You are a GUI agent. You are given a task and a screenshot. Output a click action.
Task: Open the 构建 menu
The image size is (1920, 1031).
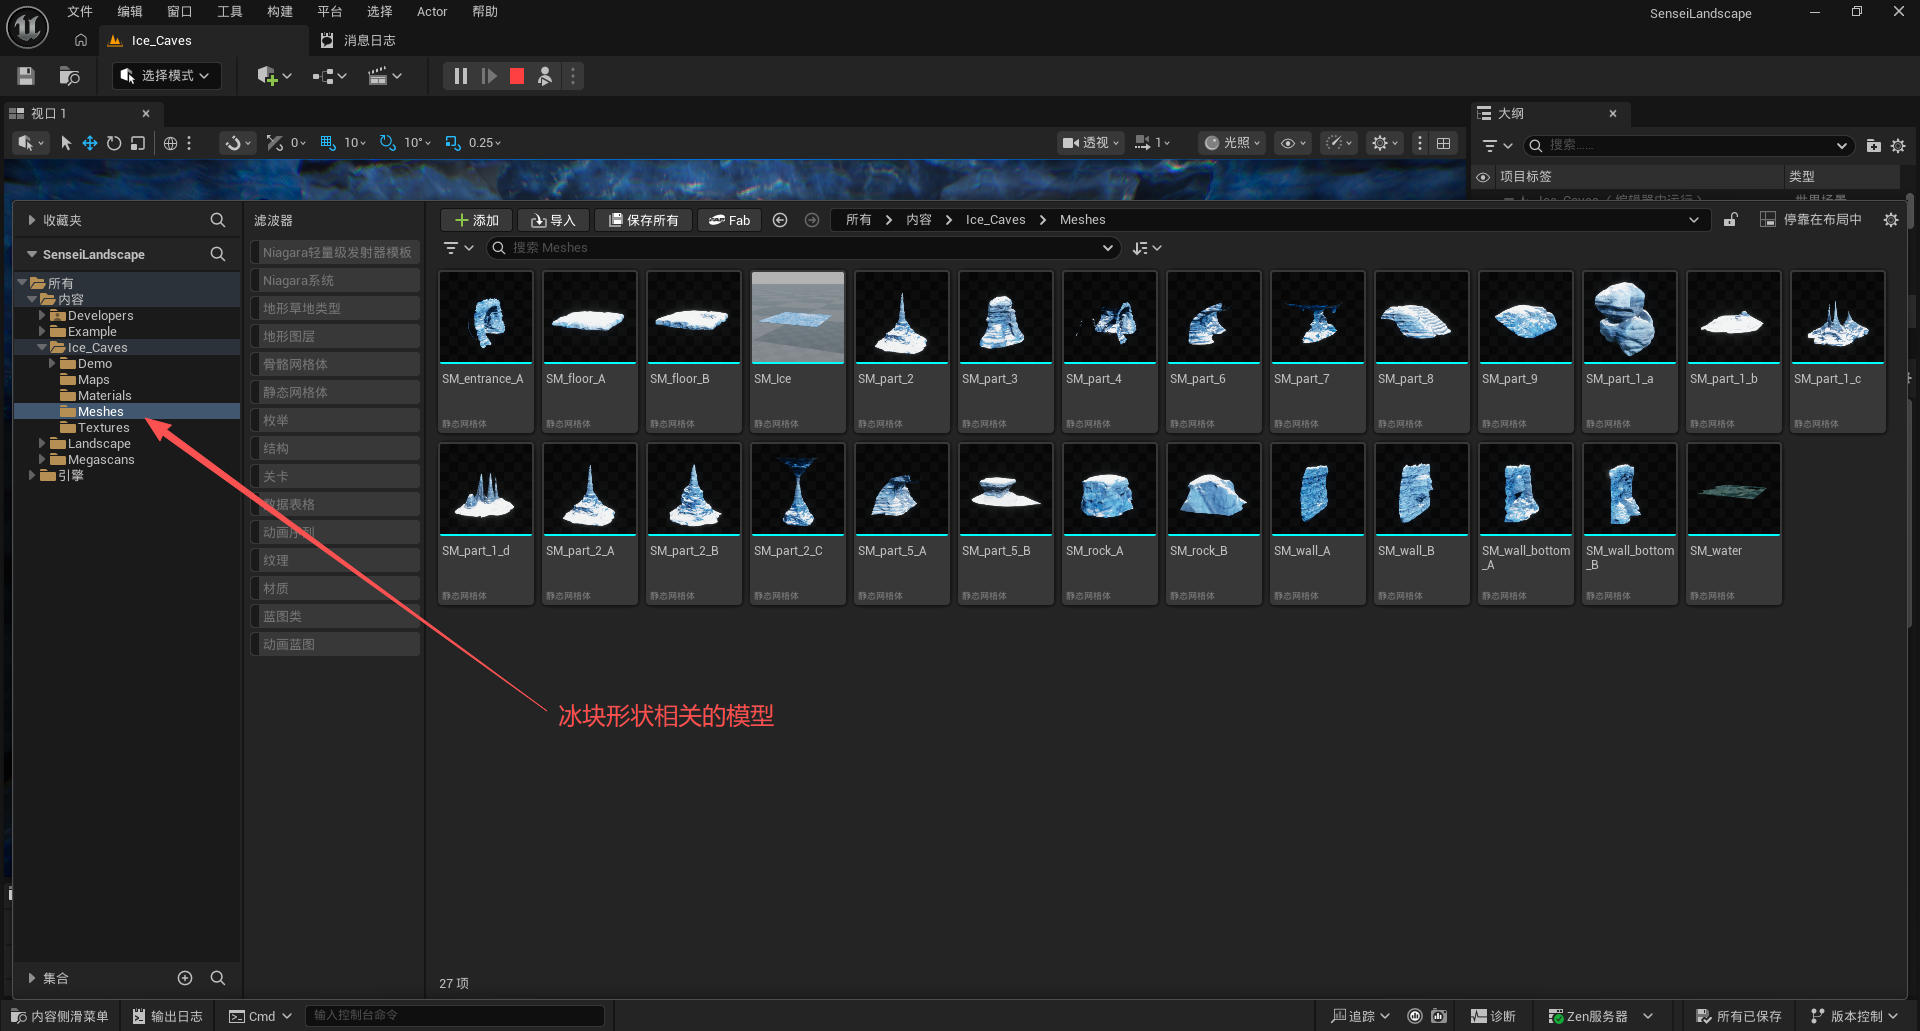pos(280,12)
